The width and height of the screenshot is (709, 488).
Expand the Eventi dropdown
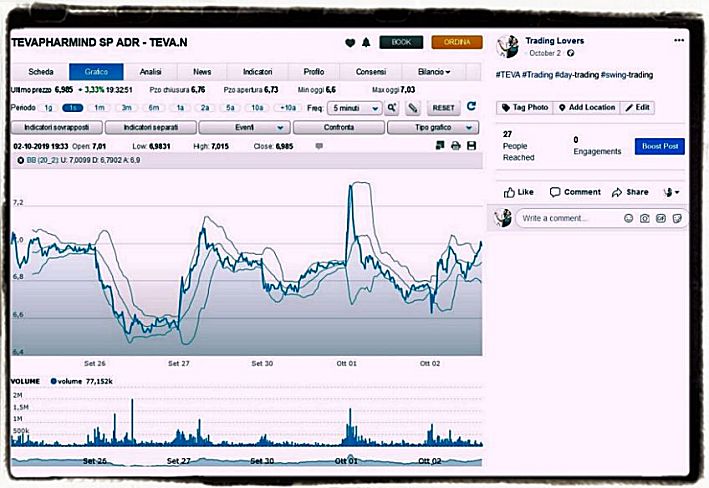pyautogui.click(x=244, y=128)
